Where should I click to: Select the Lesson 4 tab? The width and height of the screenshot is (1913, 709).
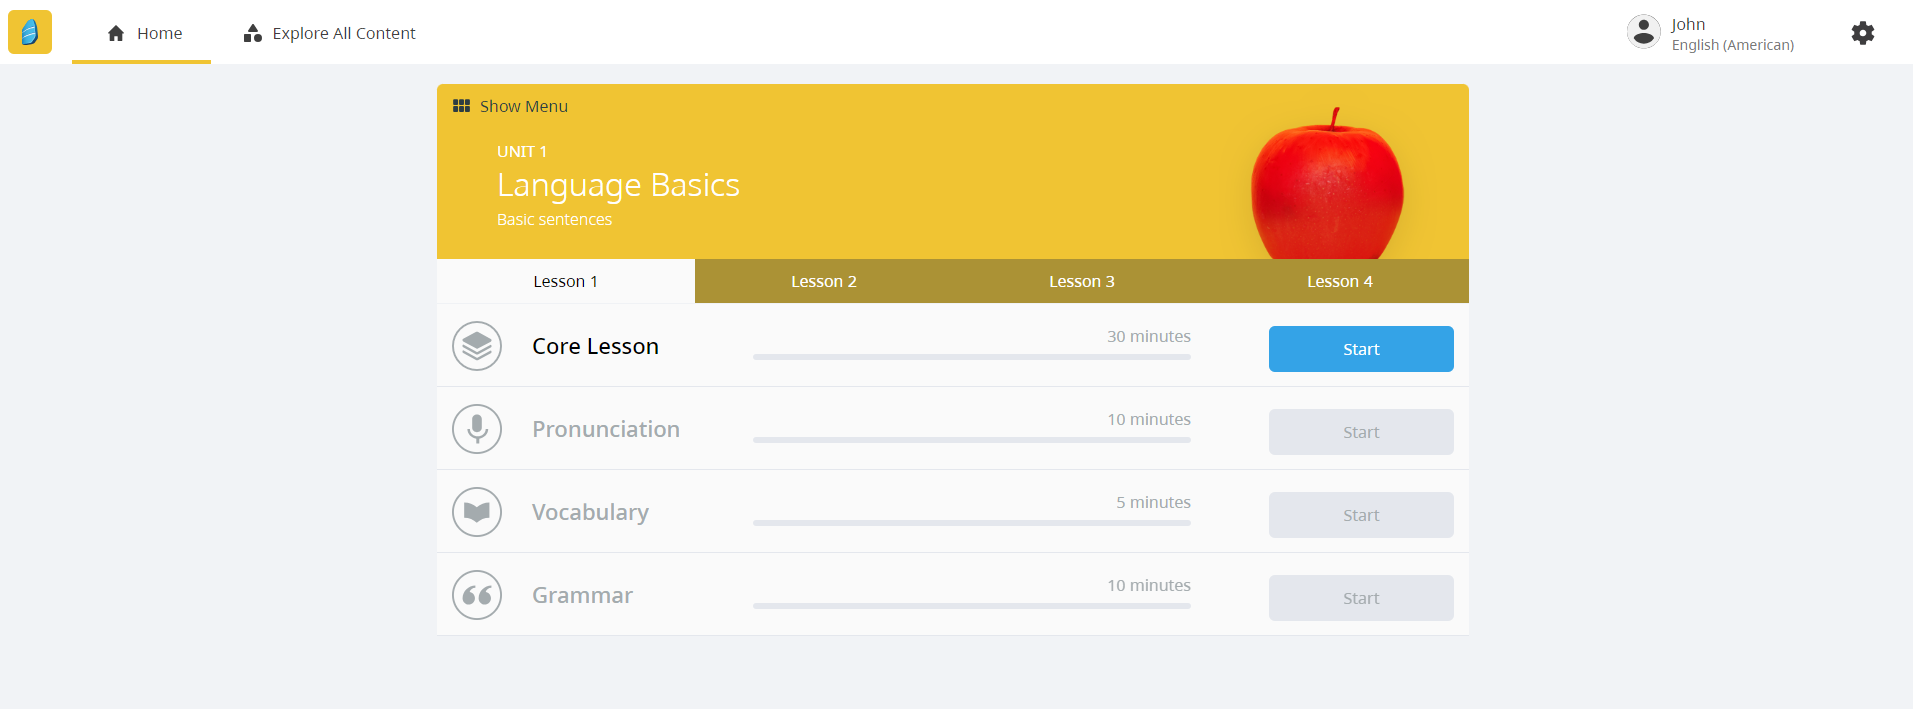pyautogui.click(x=1339, y=281)
